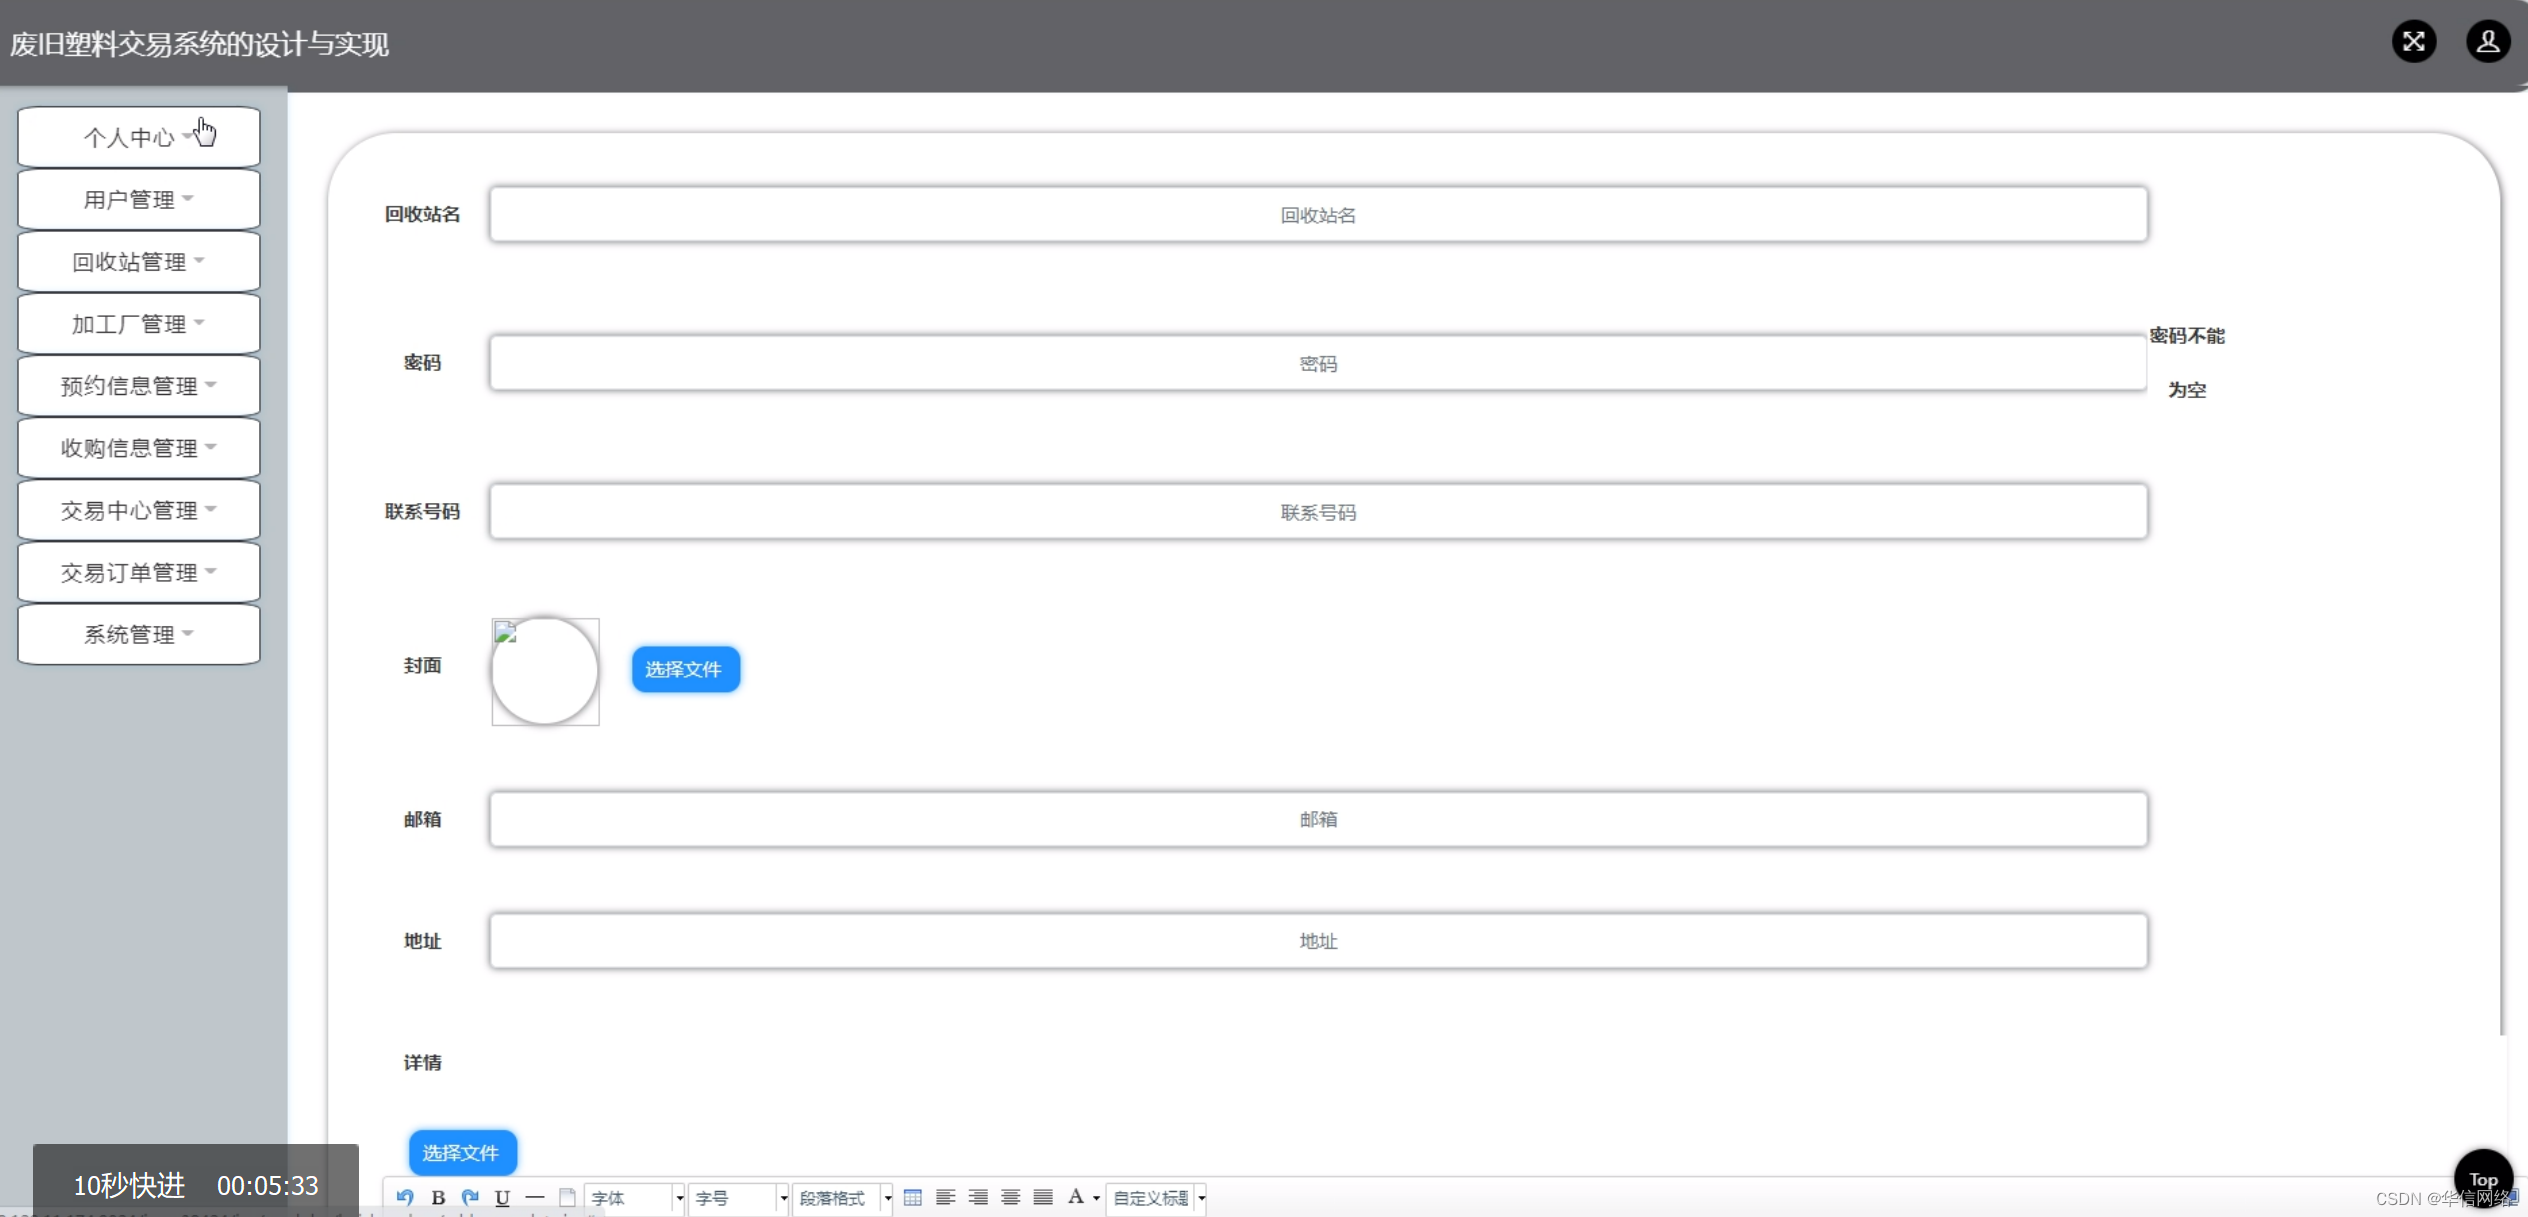
Task: Click the undo icon in editor toolbar
Action: point(405,1197)
